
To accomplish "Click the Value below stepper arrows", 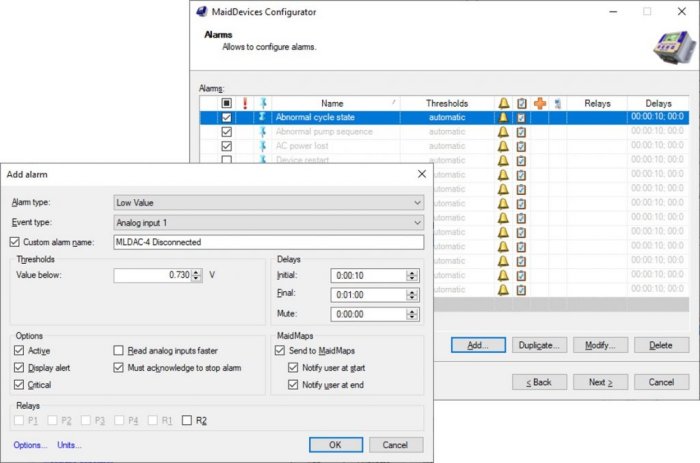I will click(197, 275).
